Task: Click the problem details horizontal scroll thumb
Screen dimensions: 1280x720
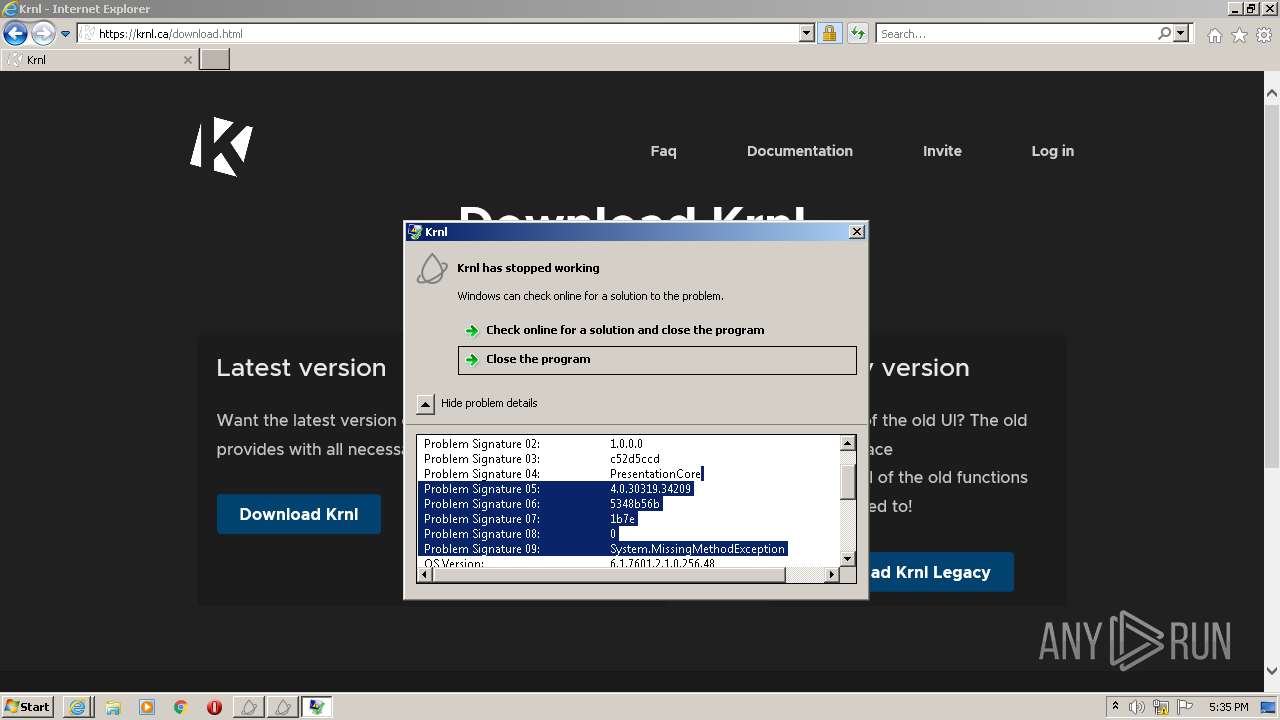Action: click(609, 575)
